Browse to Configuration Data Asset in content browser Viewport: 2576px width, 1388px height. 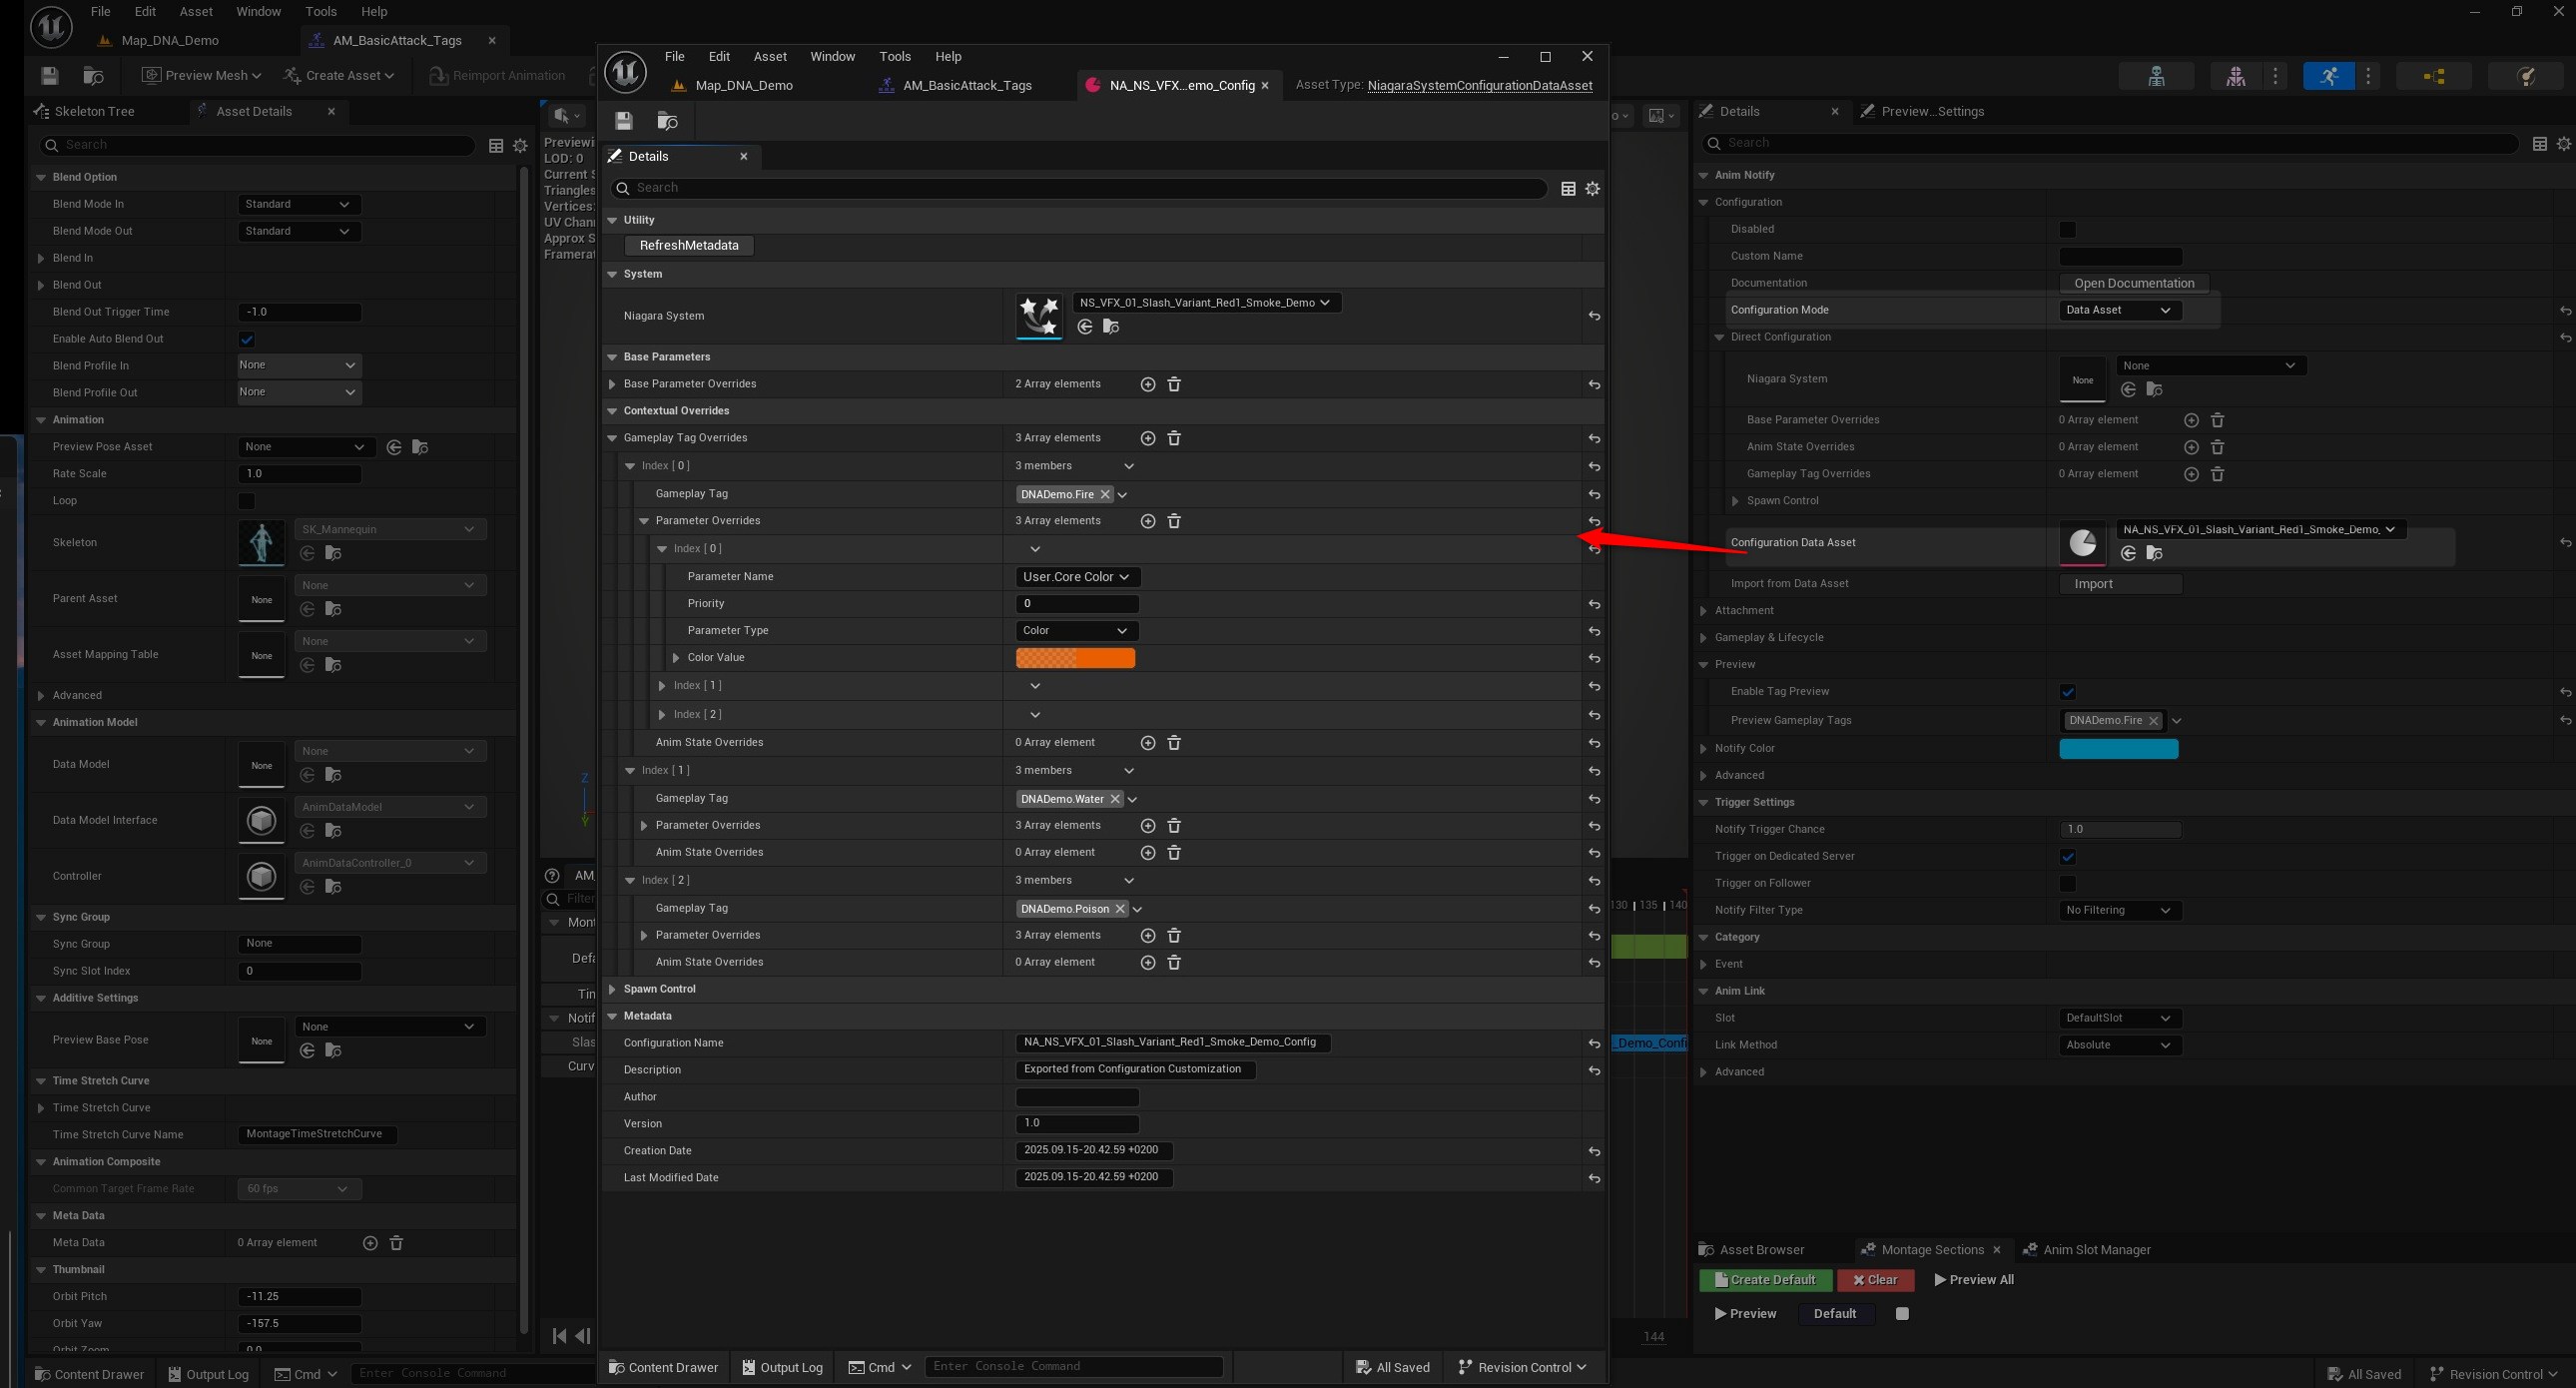[2154, 553]
